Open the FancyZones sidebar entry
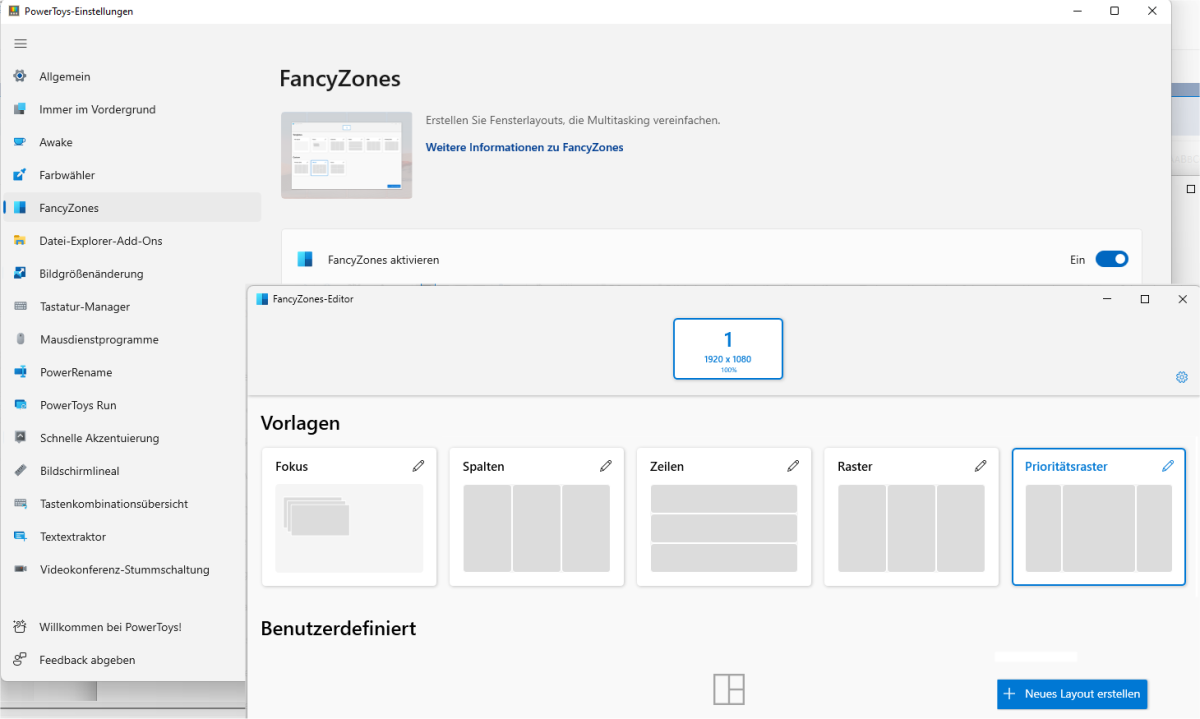1200x719 pixels. [x=131, y=208]
